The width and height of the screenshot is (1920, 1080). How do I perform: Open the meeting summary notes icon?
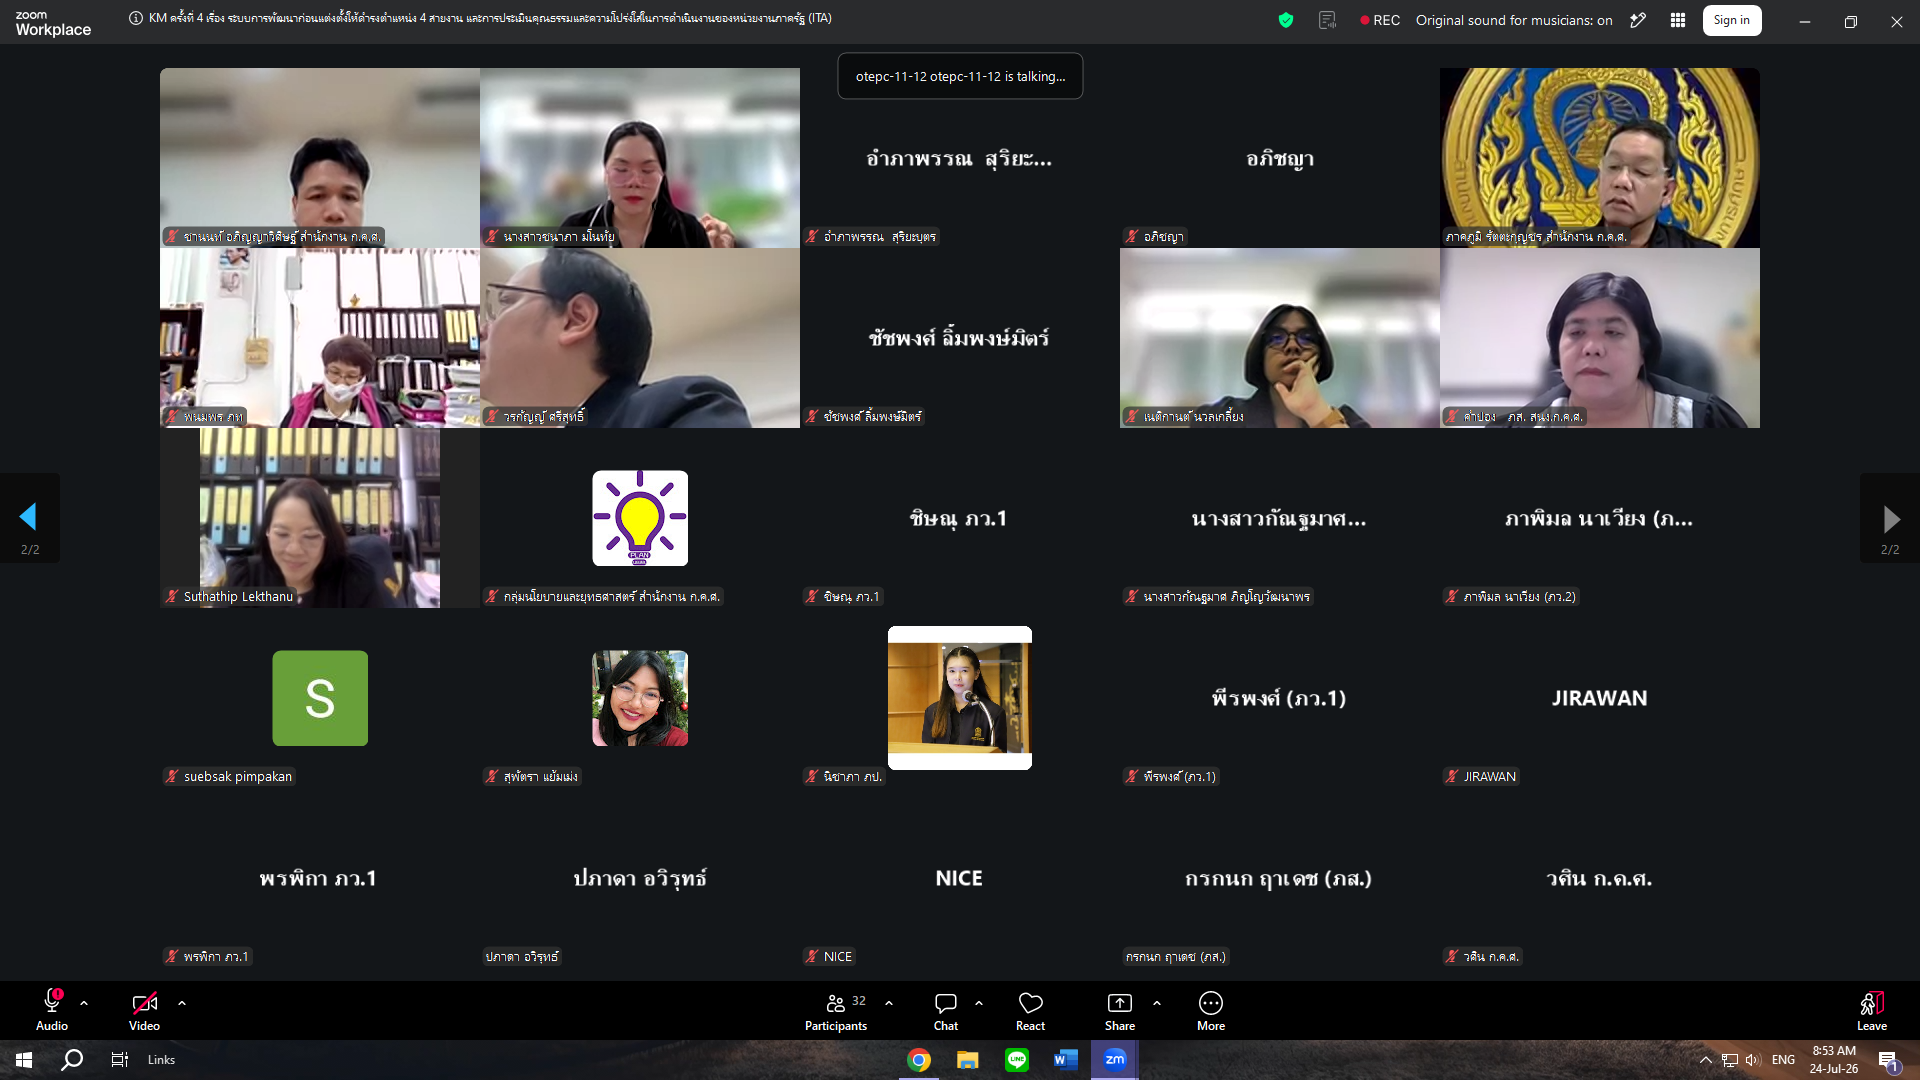(1328, 20)
